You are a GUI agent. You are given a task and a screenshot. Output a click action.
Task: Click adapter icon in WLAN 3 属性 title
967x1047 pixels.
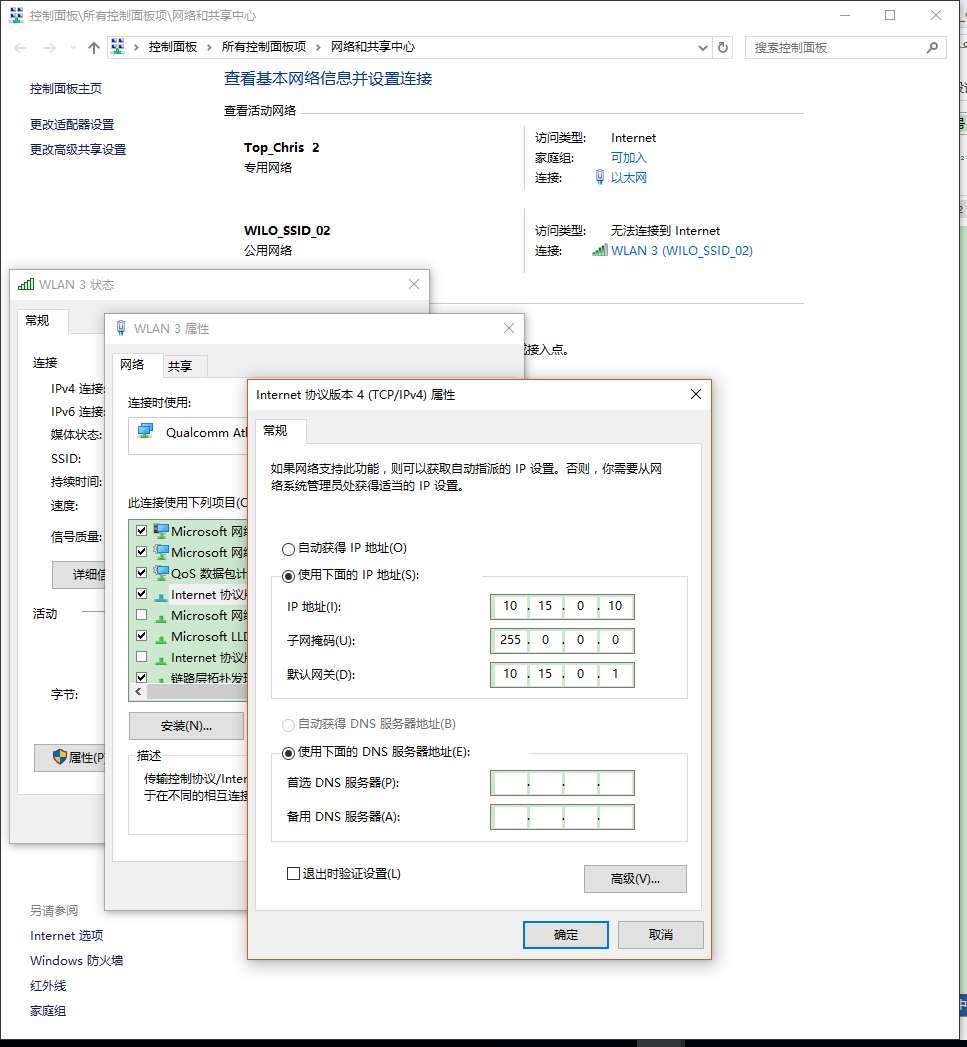[x=121, y=328]
